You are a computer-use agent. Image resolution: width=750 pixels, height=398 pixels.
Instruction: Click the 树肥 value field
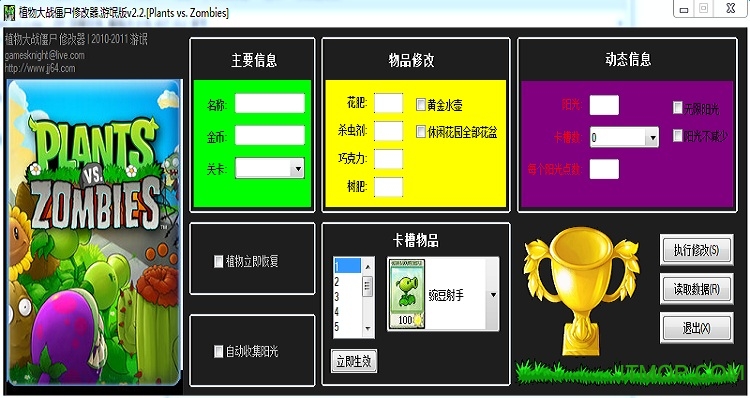tap(388, 187)
